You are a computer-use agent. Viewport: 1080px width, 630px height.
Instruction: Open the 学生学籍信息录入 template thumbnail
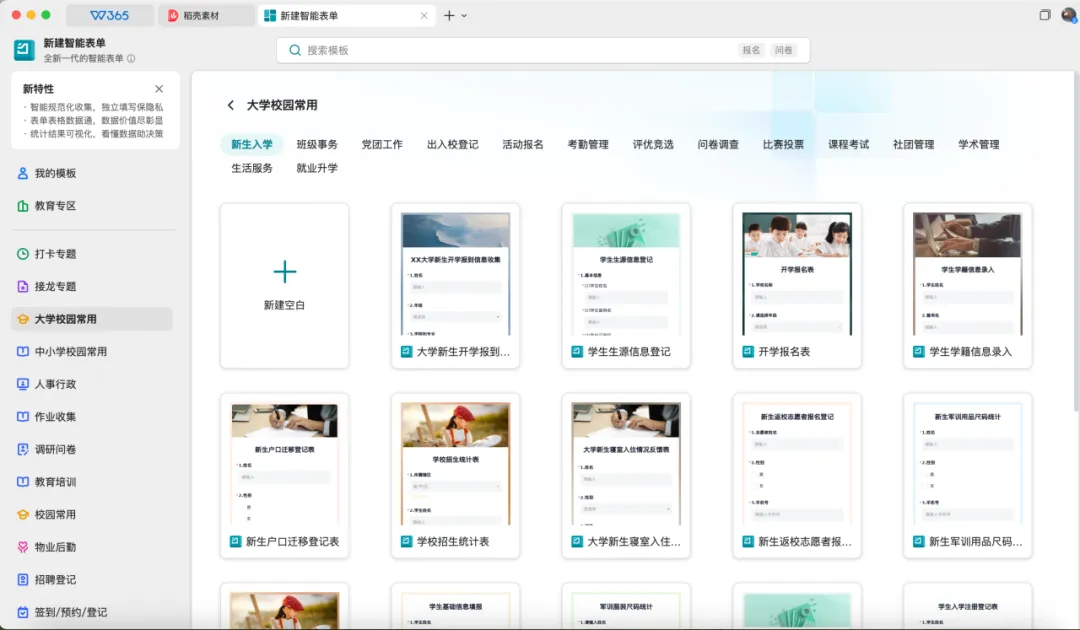[x=968, y=274]
